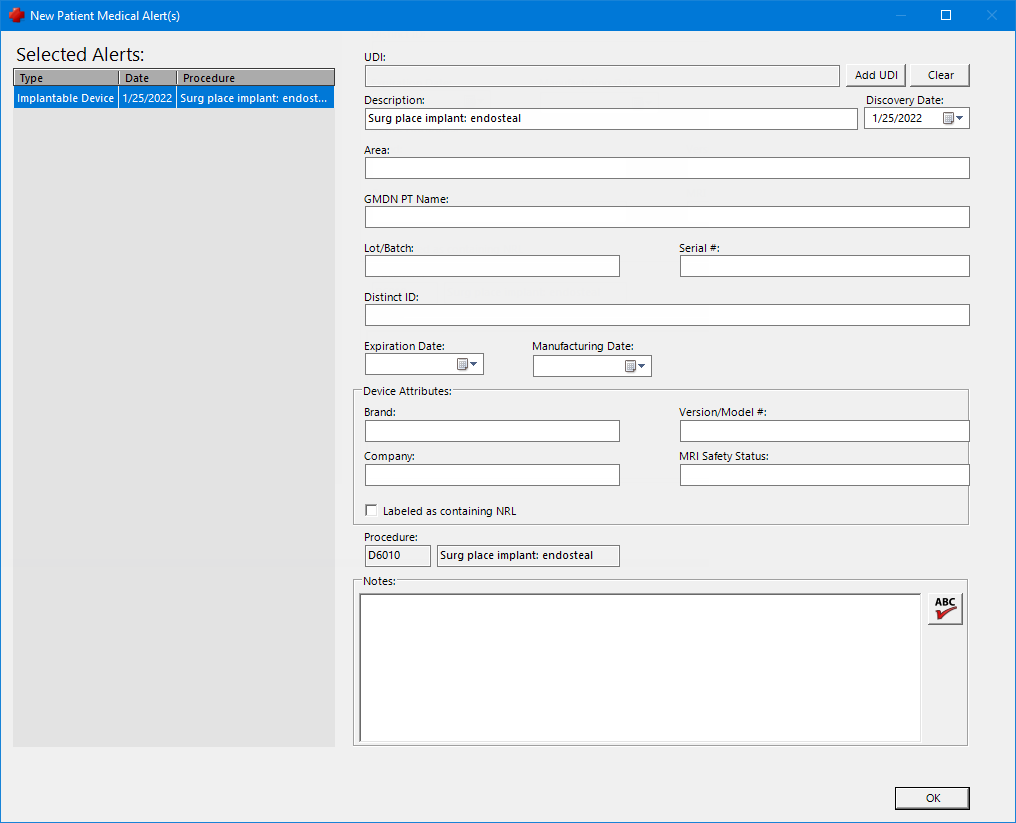
Task: Focus the MRI Safety Status field
Action: tap(824, 475)
